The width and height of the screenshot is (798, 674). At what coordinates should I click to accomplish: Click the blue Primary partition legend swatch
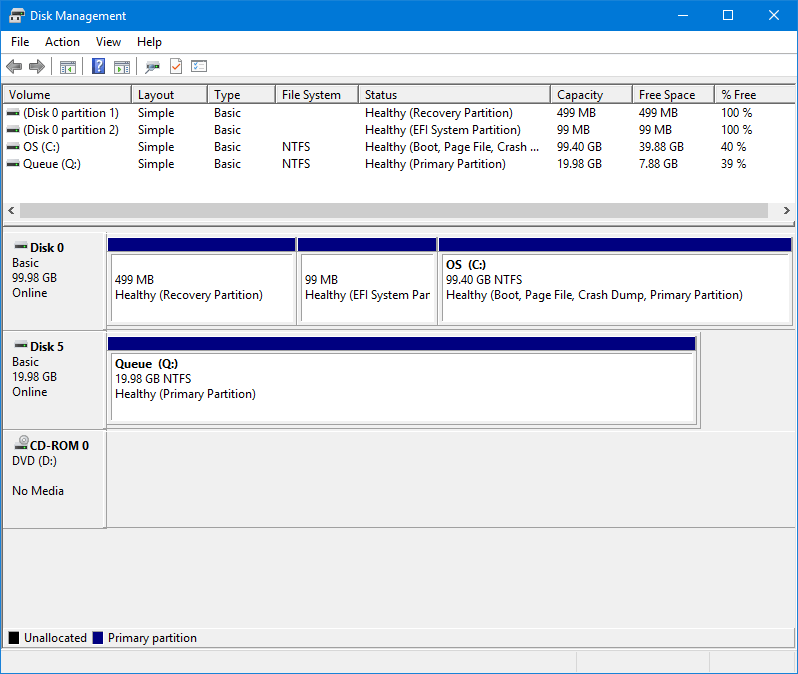(x=98, y=638)
